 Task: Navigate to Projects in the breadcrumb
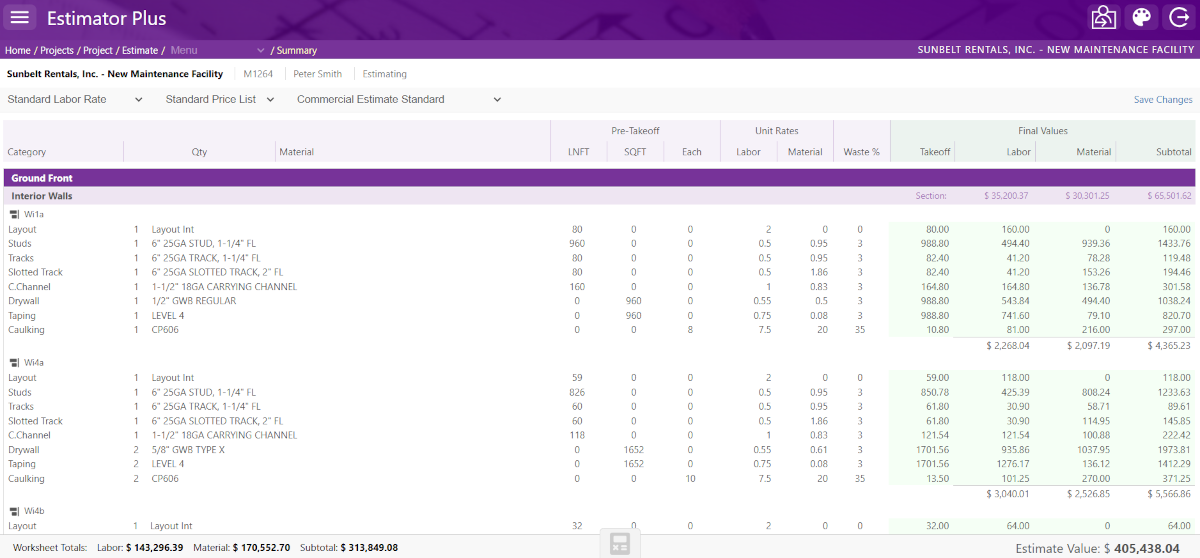(57, 50)
